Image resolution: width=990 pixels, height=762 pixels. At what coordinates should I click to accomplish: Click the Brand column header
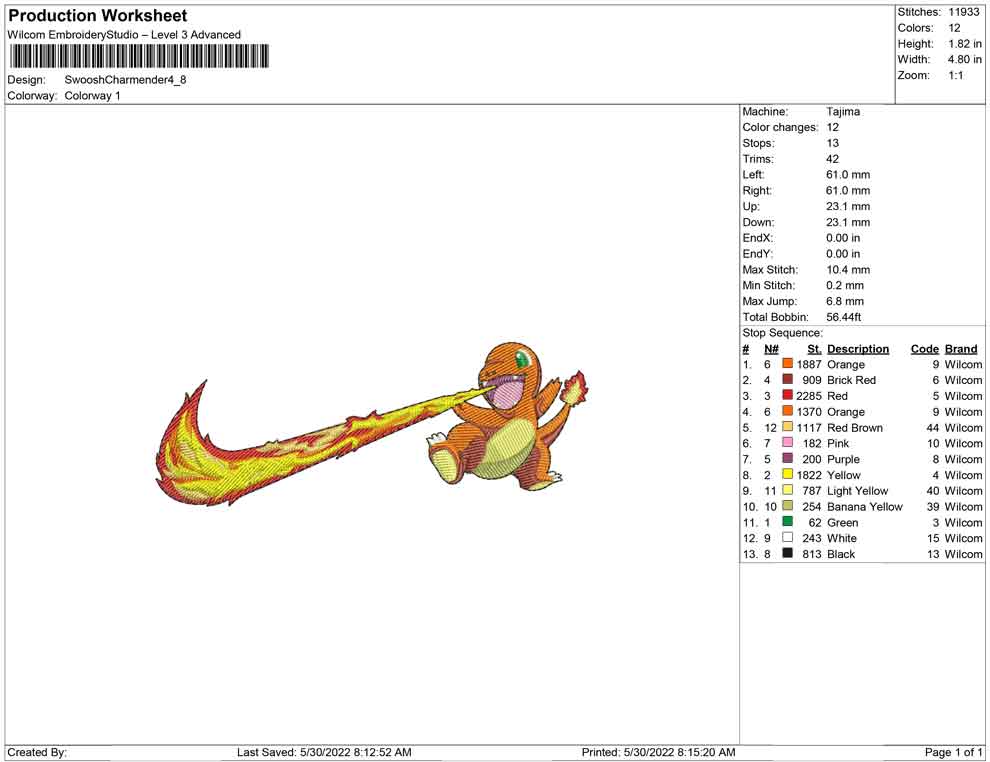(x=960, y=349)
